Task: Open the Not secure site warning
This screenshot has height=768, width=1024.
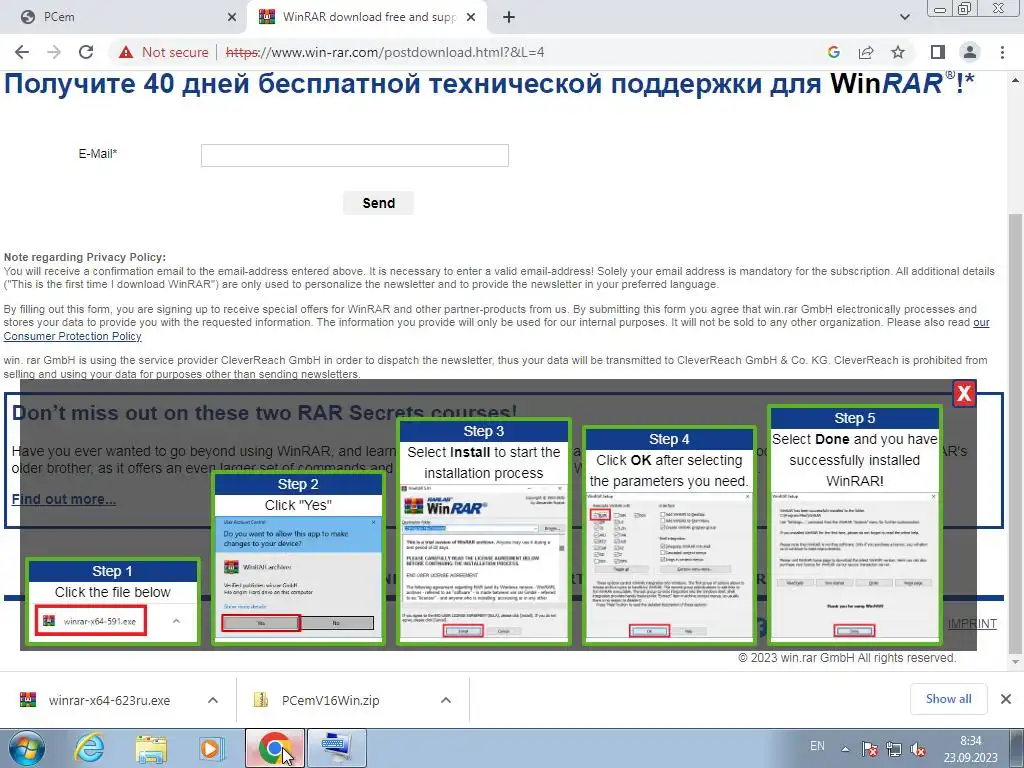Action: [x=163, y=52]
